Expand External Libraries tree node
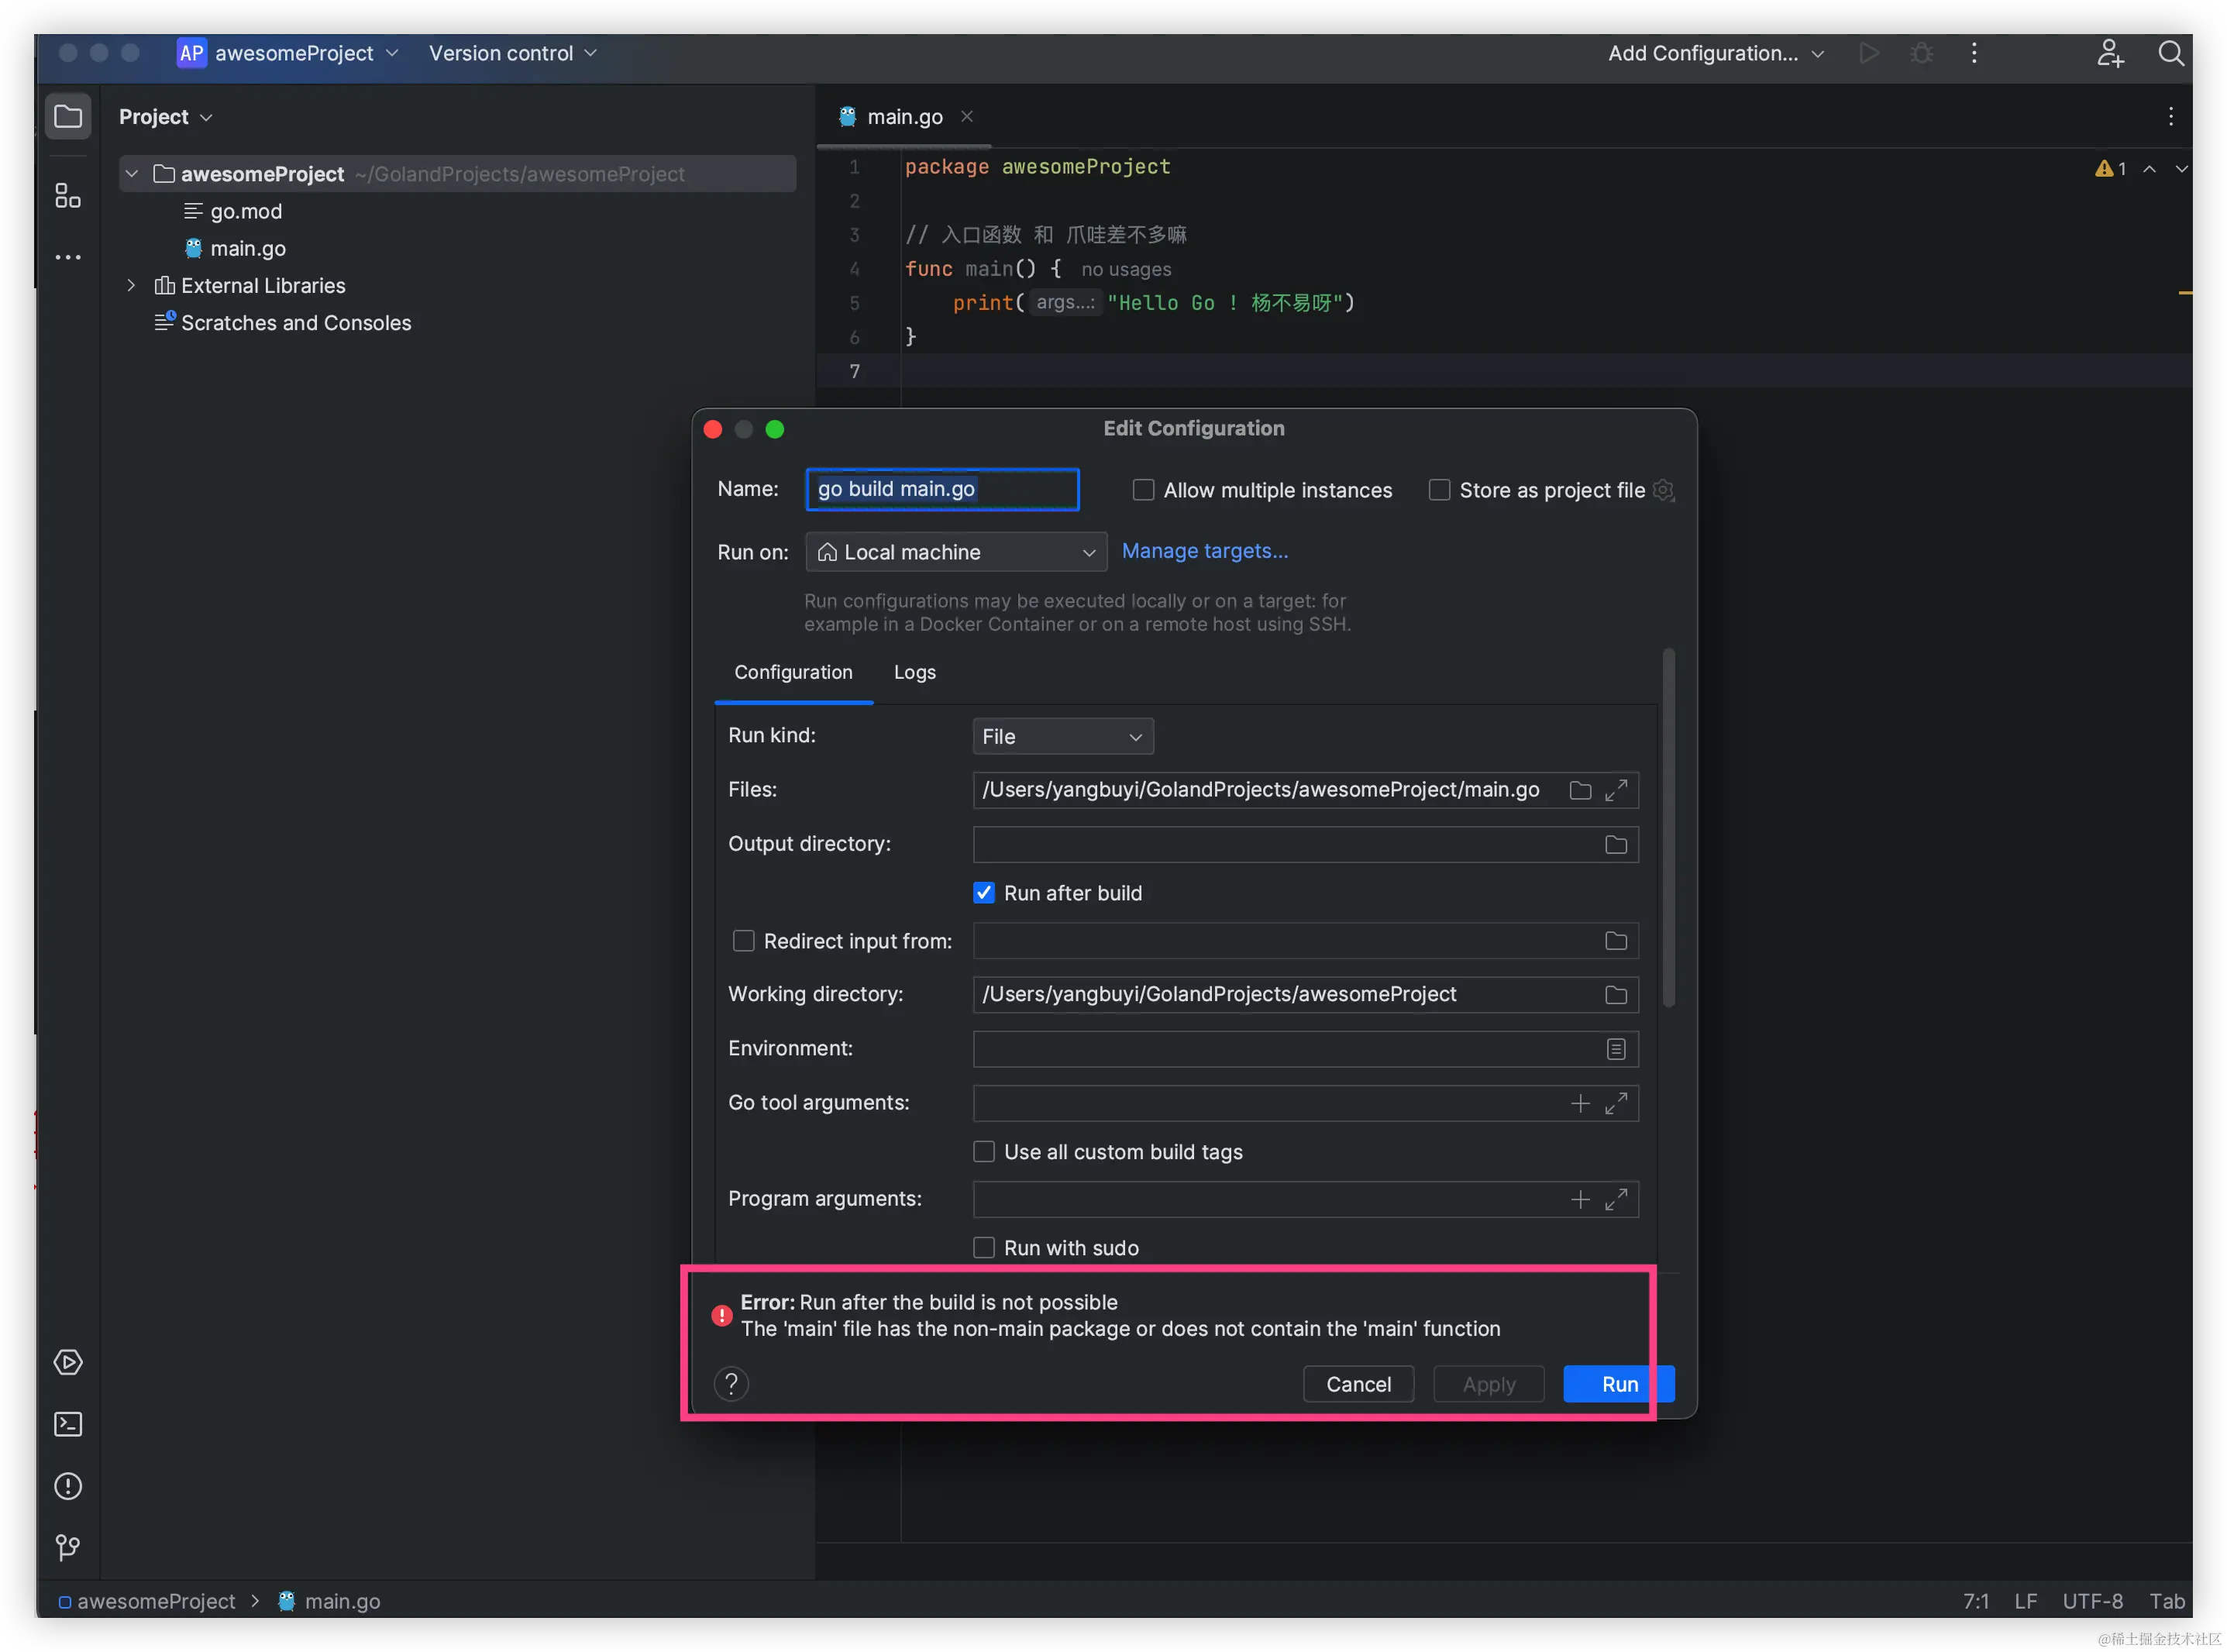This screenshot has height=1652, width=2227. [x=131, y=286]
